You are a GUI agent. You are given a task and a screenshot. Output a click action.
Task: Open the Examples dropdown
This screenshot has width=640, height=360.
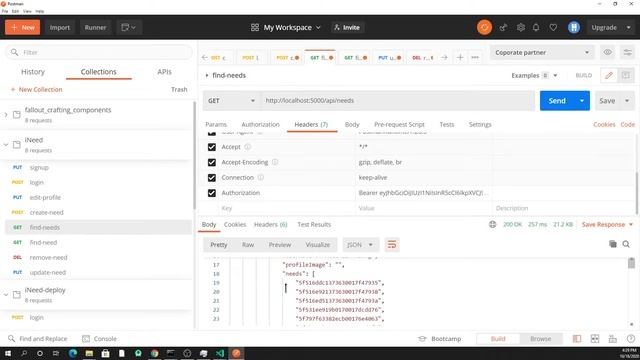pyautogui.click(x=534, y=76)
